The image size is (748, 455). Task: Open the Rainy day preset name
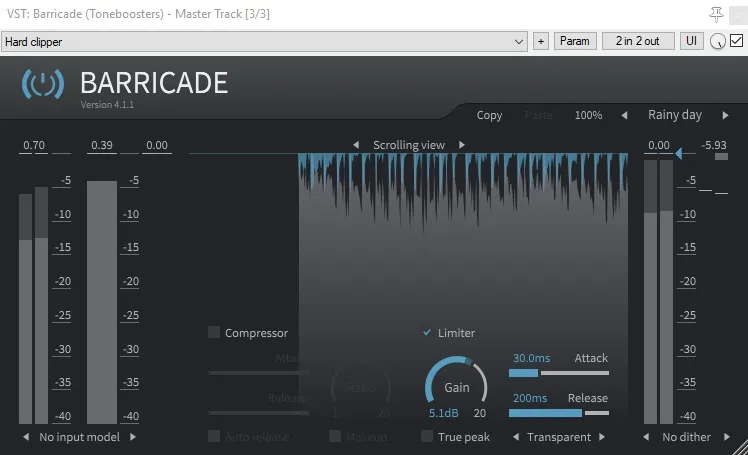click(x=675, y=115)
